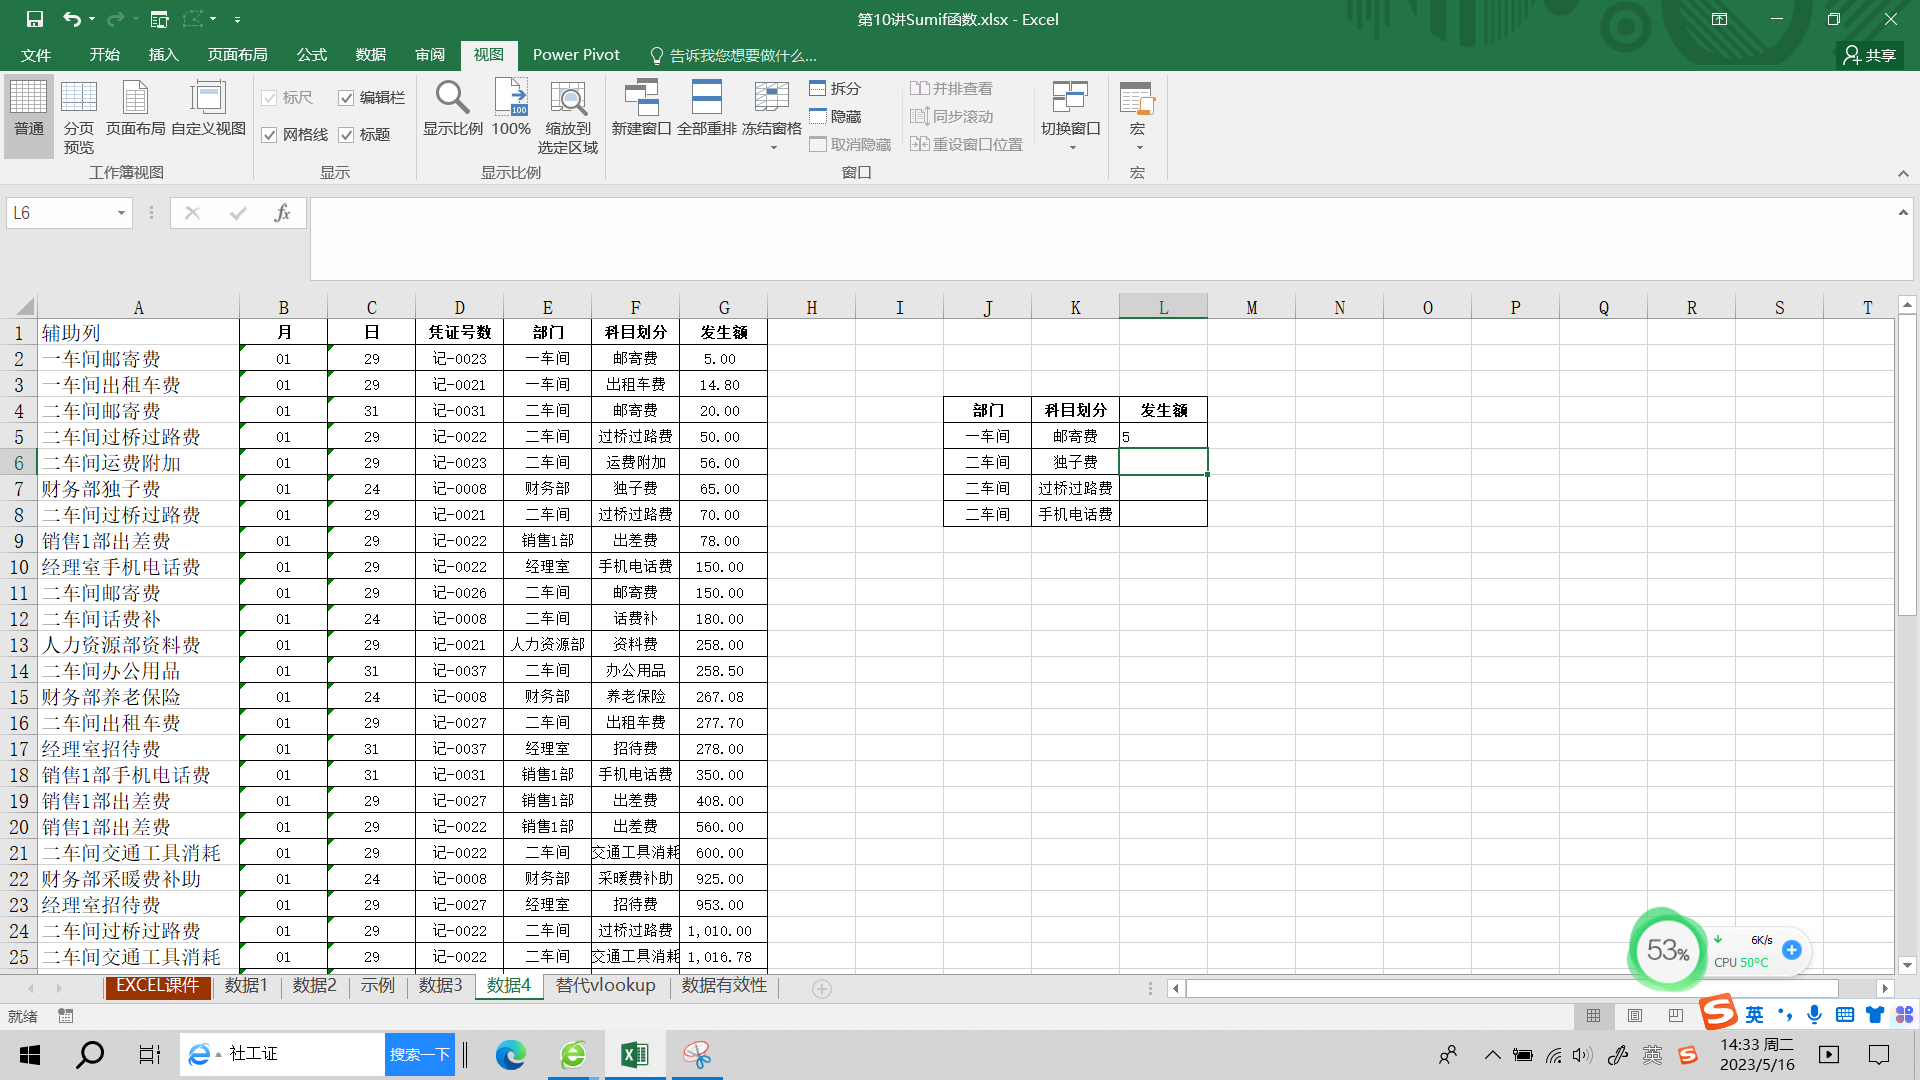Open the 数据3 sheet tab
Viewport: 1920px width, 1080px height.
(x=440, y=986)
